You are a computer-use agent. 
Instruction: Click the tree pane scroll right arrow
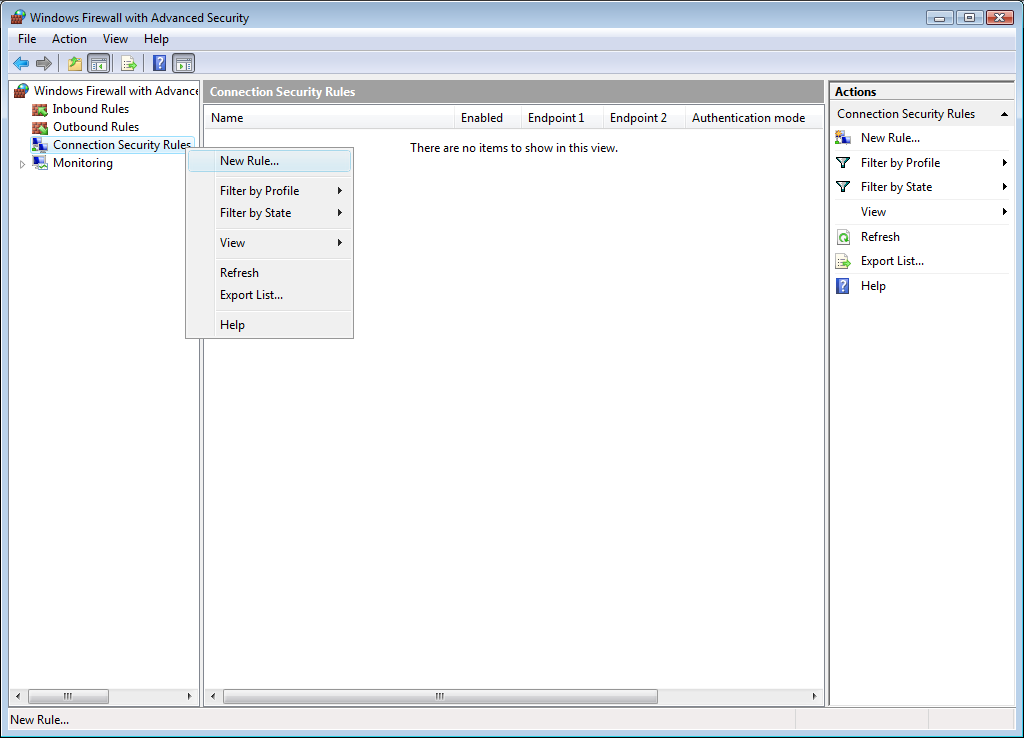tap(189, 697)
